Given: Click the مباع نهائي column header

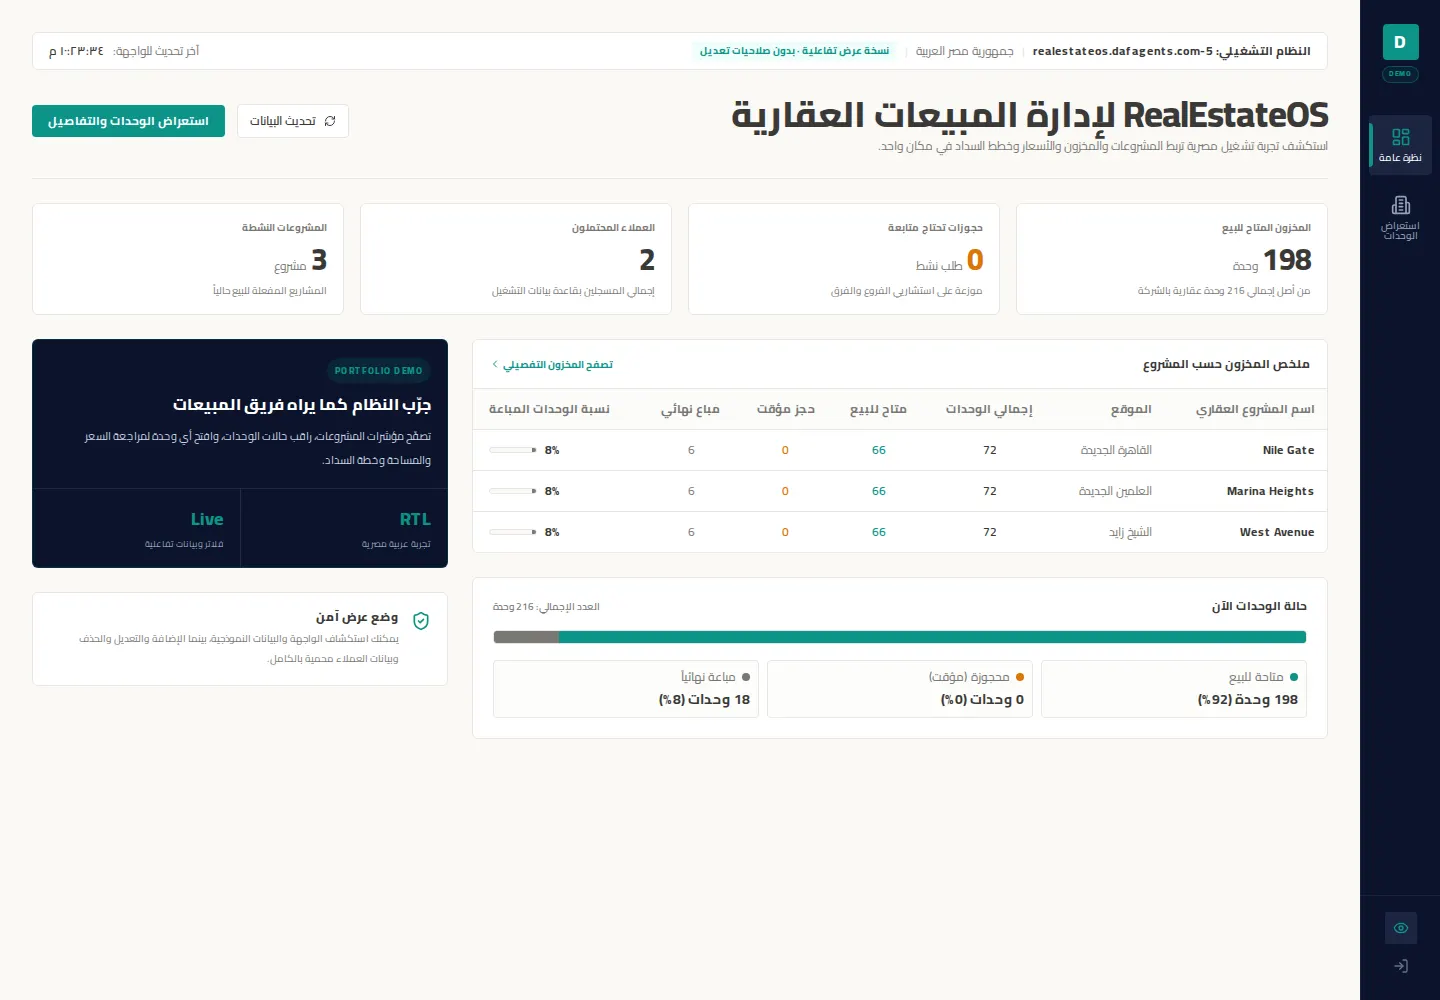Looking at the screenshot, I should [x=690, y=409].
